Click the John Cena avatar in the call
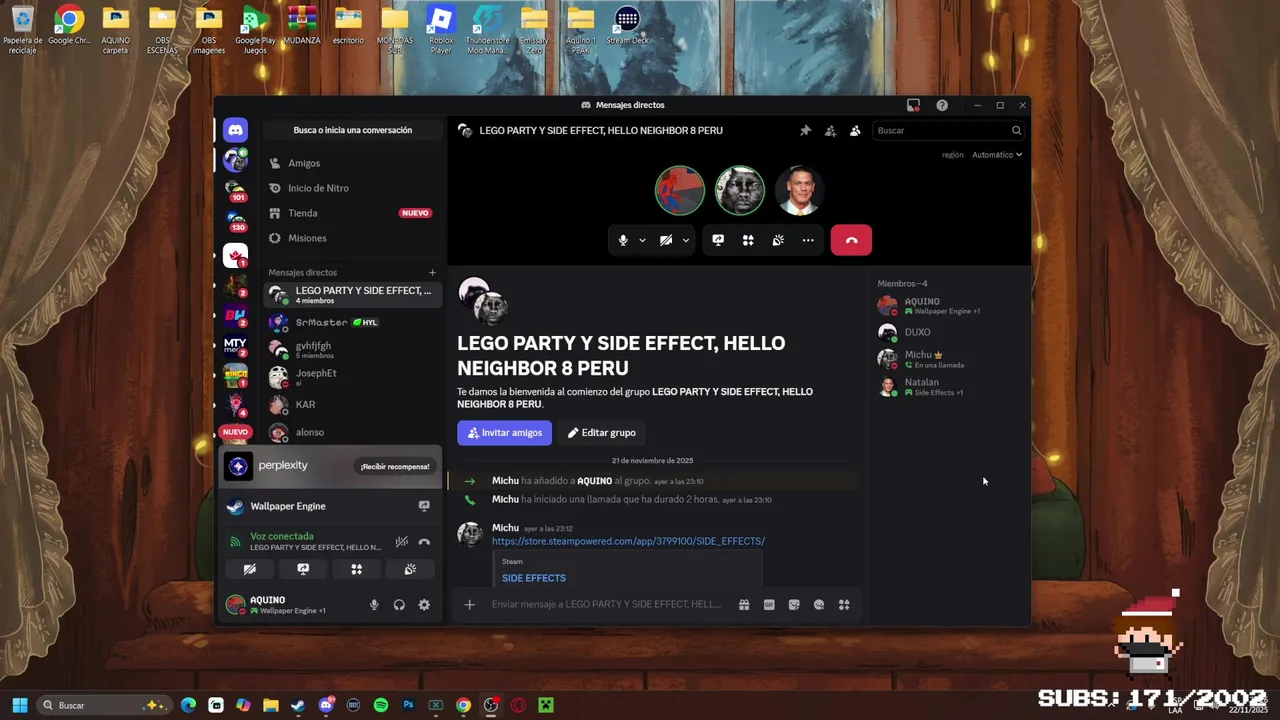 coord(799,190)
